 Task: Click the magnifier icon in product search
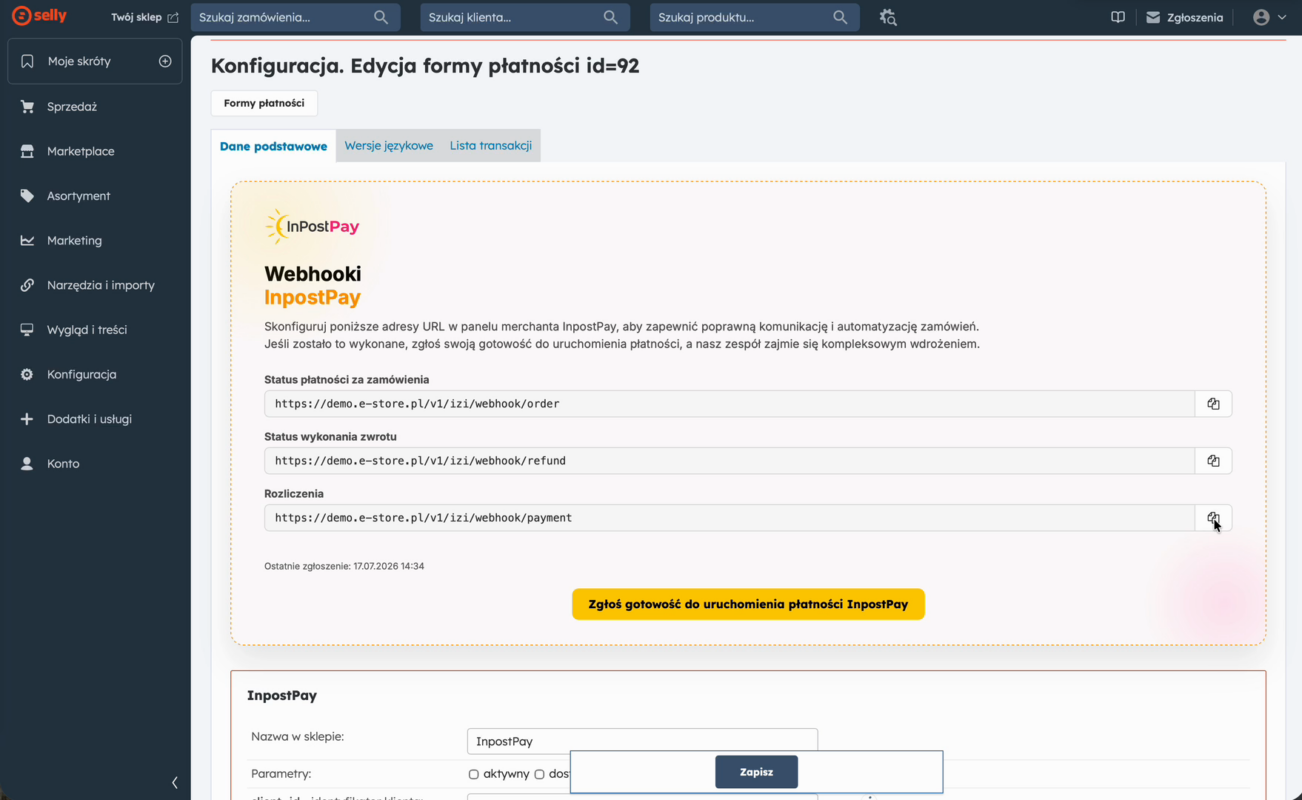coord(841,17)
